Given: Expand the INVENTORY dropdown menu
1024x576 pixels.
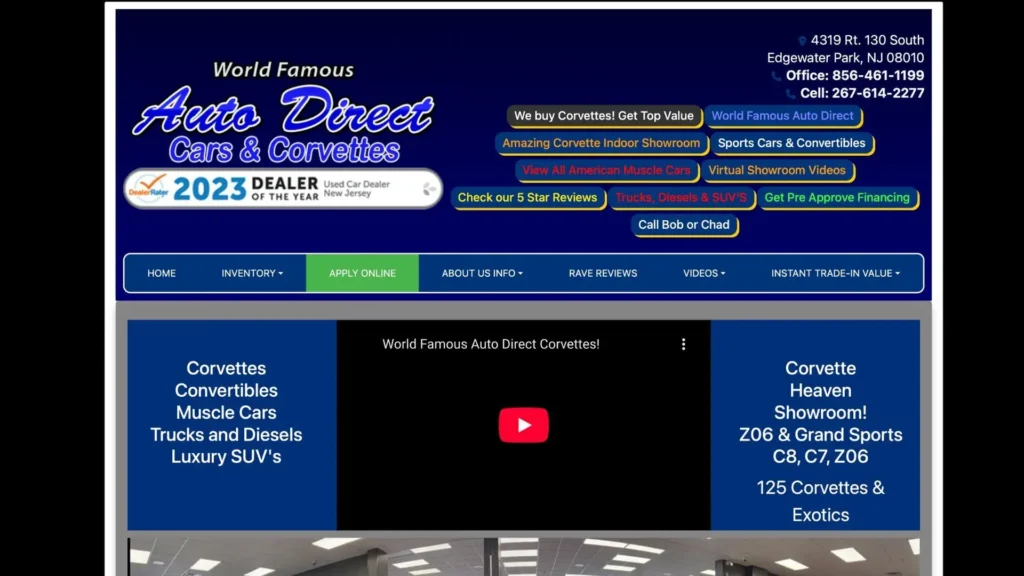Looking at the screenshot, I should click(x=252, y=273).
